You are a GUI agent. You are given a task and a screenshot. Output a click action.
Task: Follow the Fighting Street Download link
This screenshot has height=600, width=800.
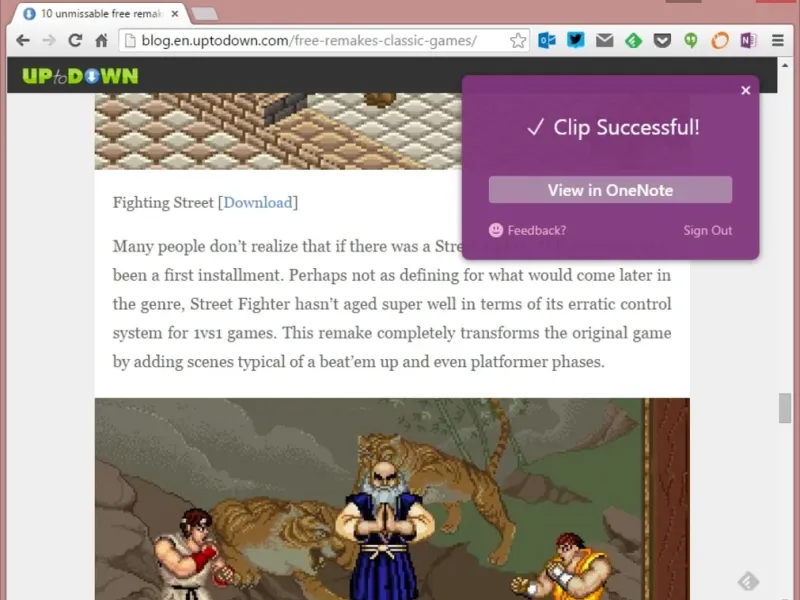pos(258,203)
